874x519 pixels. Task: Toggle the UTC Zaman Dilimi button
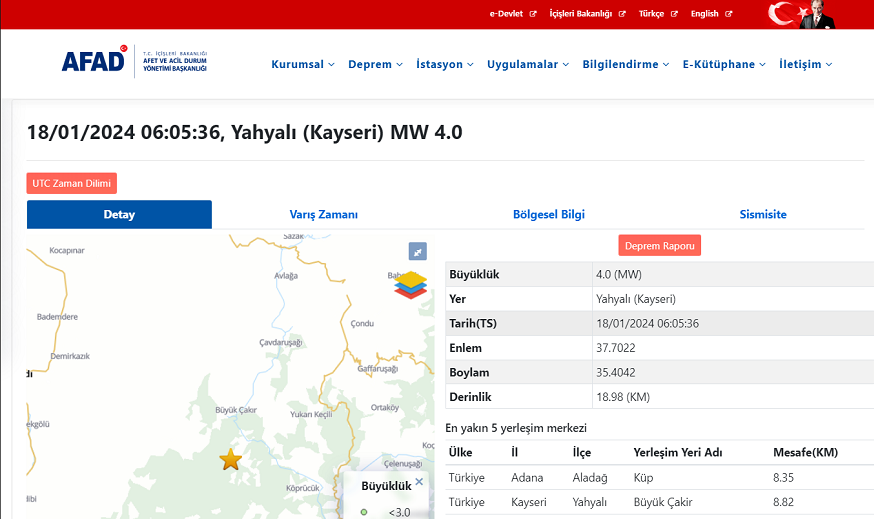pos(72,183)
